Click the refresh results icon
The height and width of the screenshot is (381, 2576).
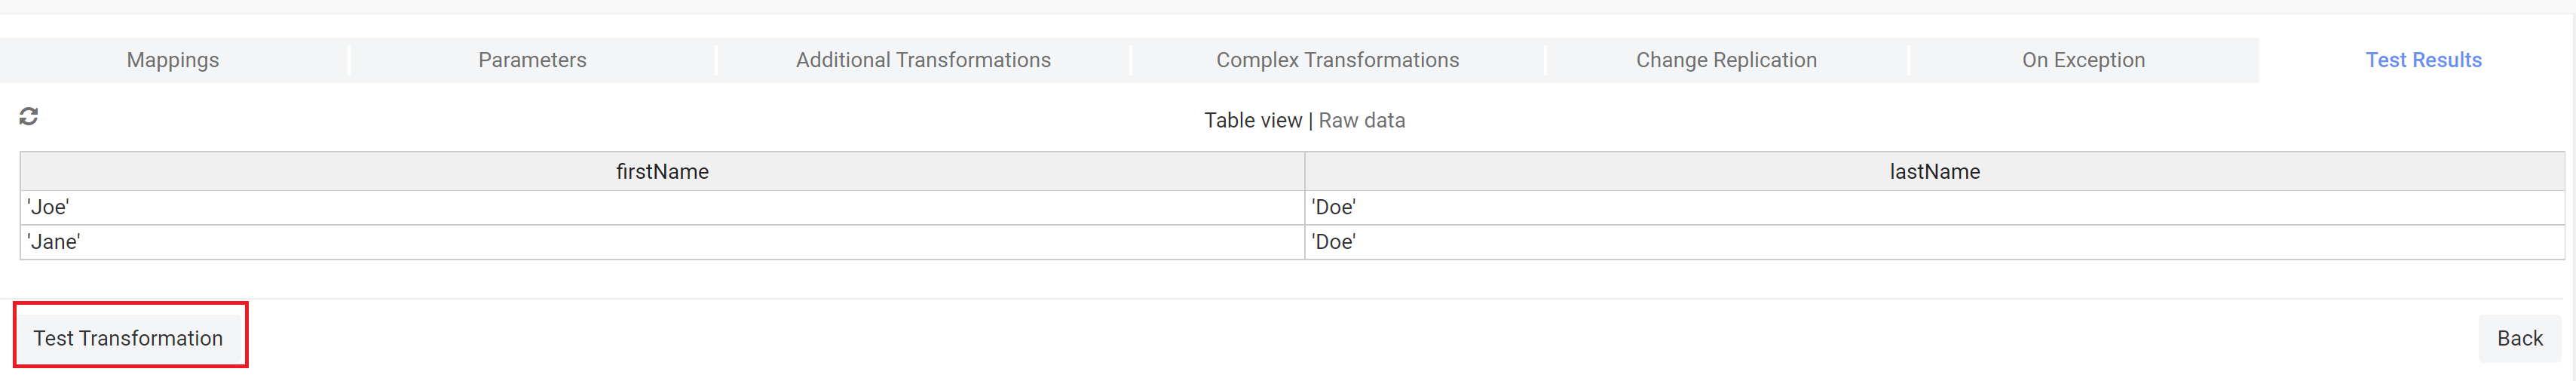click(29, 117)
